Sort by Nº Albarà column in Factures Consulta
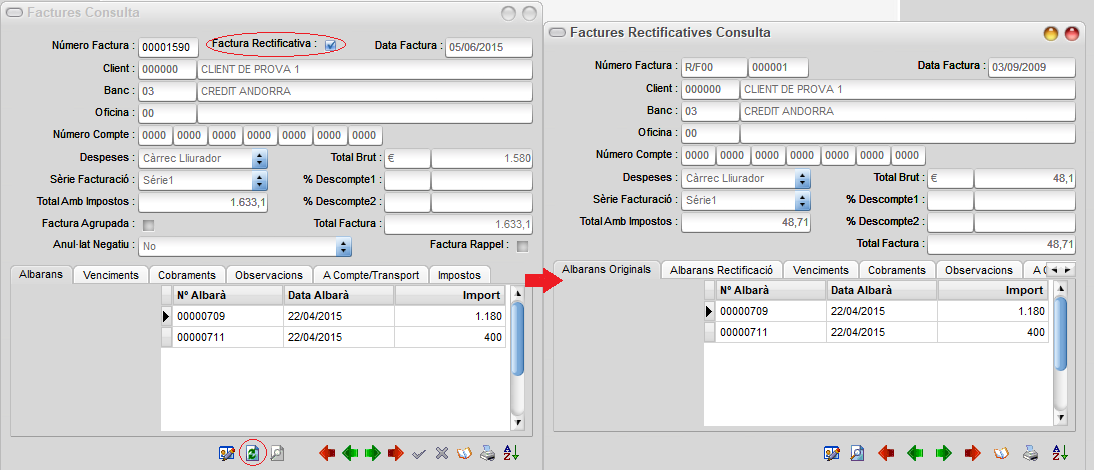The height and width of the screenshot is (470, 1094). 227,294
